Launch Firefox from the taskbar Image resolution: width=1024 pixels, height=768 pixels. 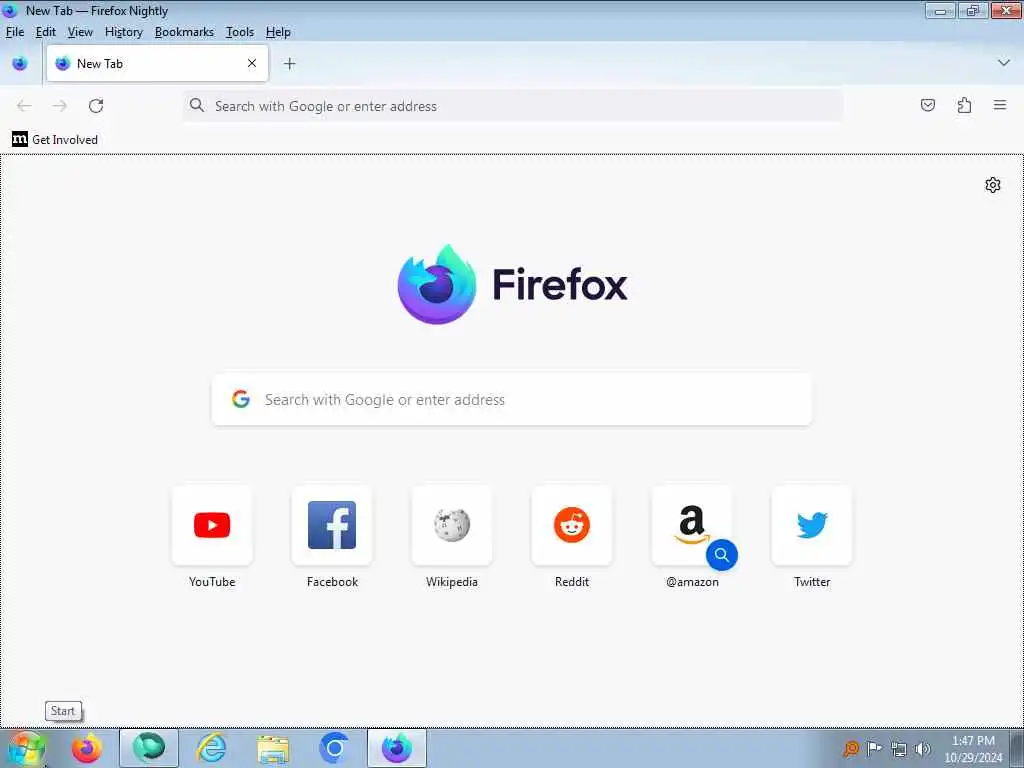87,748
